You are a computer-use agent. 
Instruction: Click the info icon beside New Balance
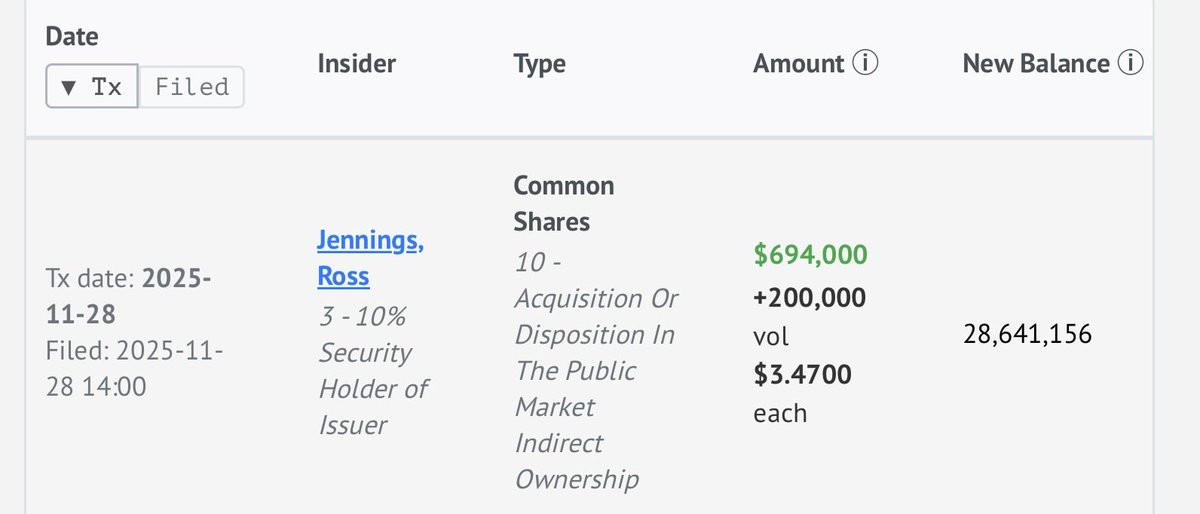click(1130, 64)
